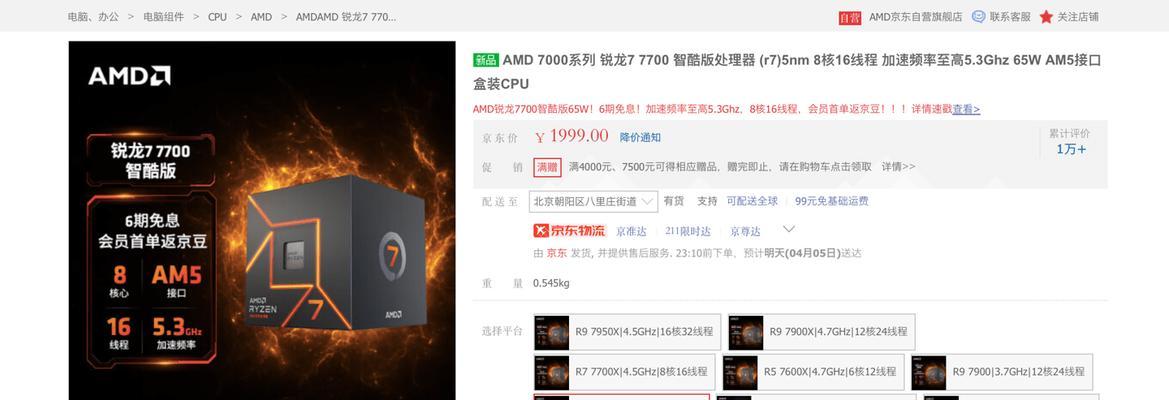Expand the delivery services chevron beside 京尊达
Viewport: 1169px width, 400px height.
[x=789, y=229]
